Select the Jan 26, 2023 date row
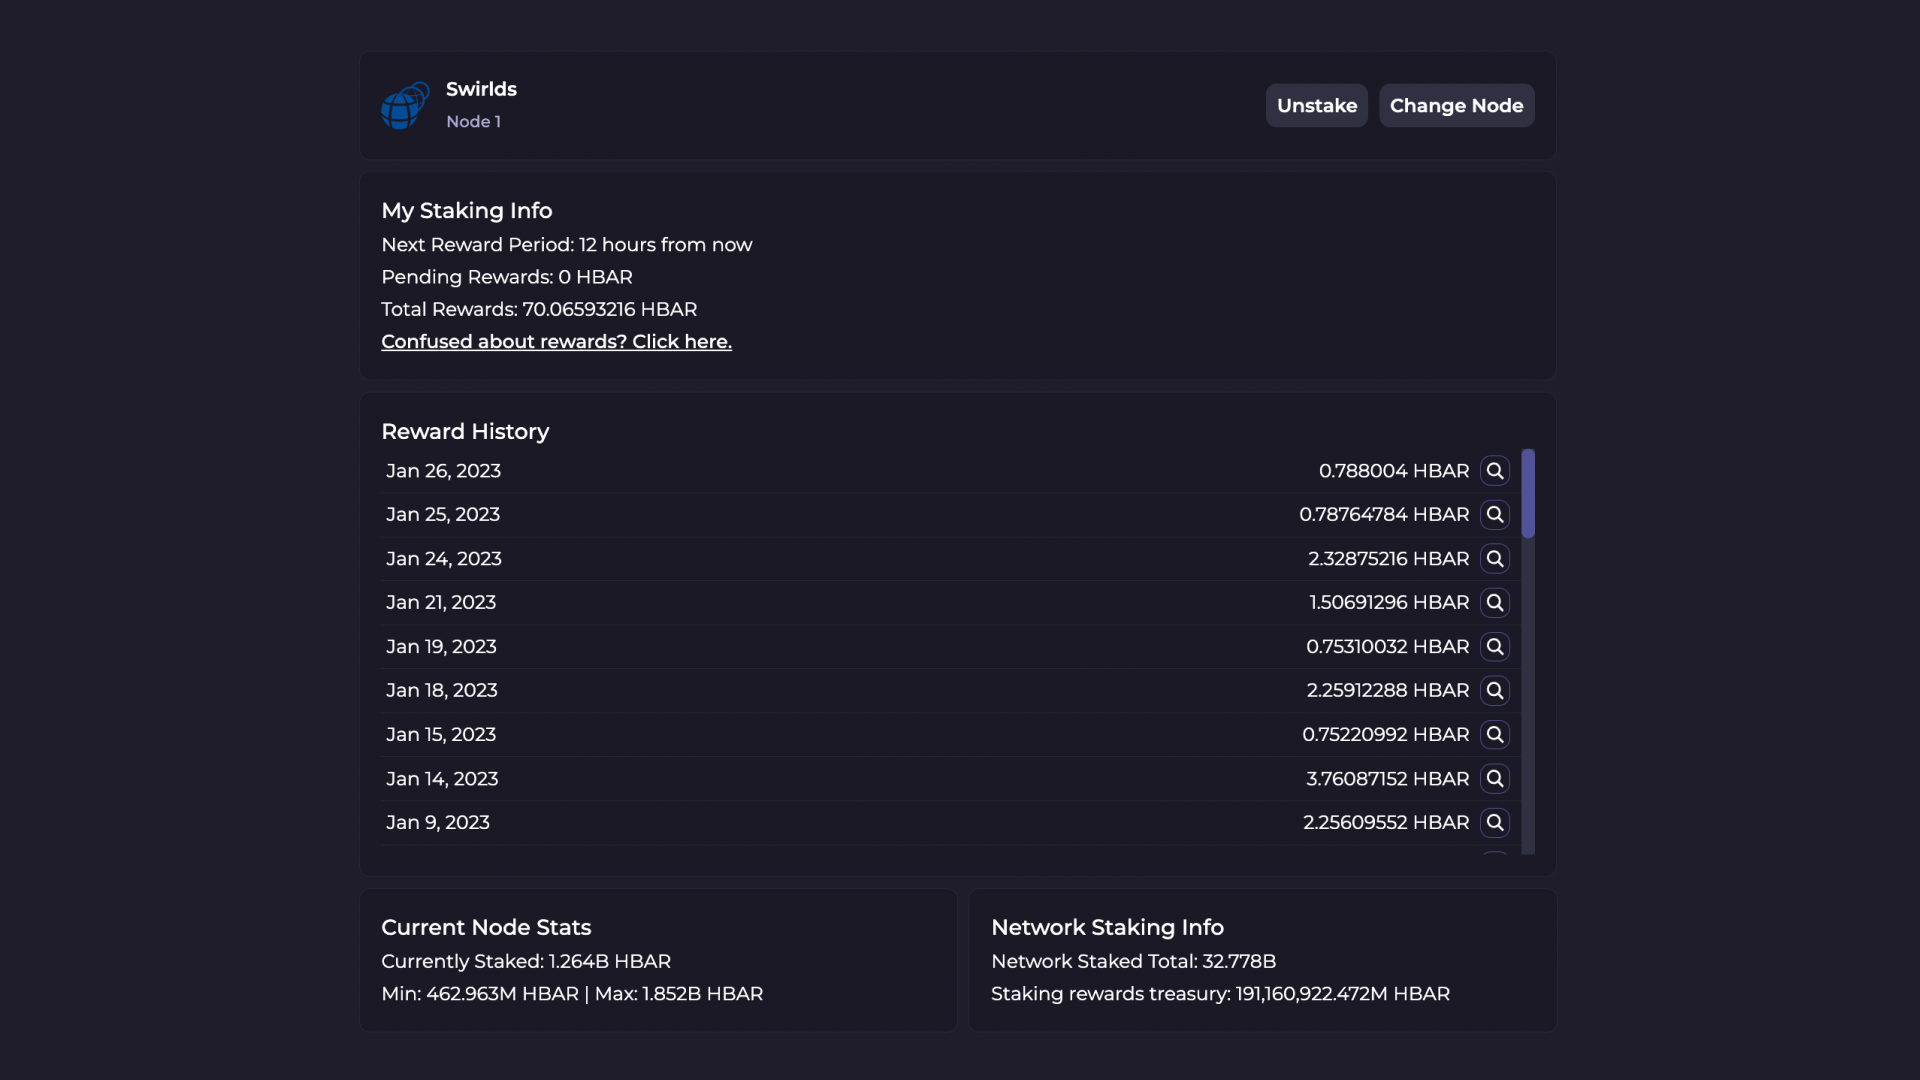1920x1080 pixels. coord(443,471)
